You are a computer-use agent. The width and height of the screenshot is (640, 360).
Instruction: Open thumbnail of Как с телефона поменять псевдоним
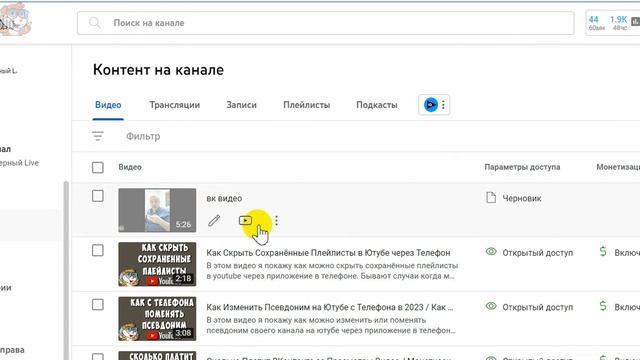pos(157,319)
